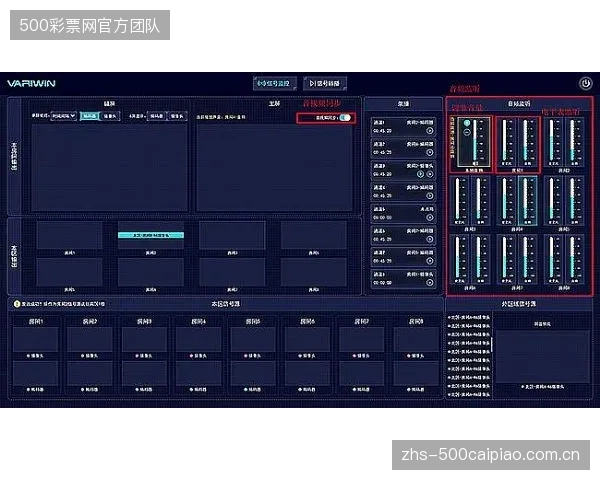Select the 摄像头 button beside the highlighted 编码器

(x=110, y=116)
